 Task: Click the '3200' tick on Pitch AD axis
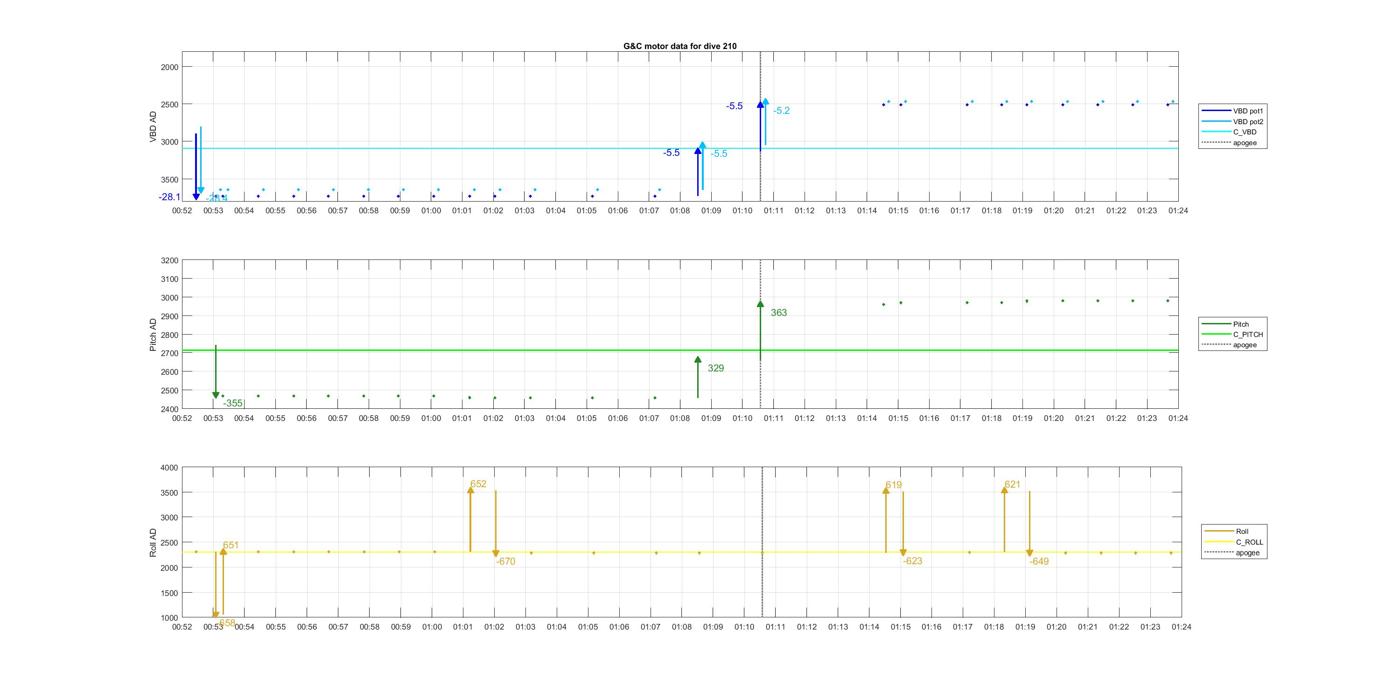[x=169, y=261]
